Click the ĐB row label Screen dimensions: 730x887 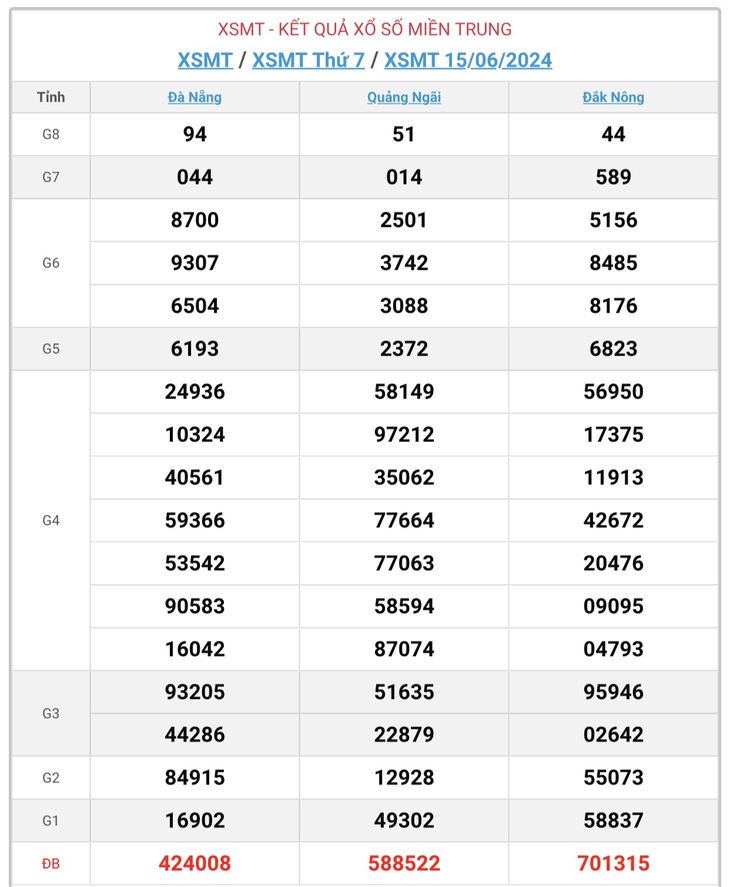[x=51, y=863]
